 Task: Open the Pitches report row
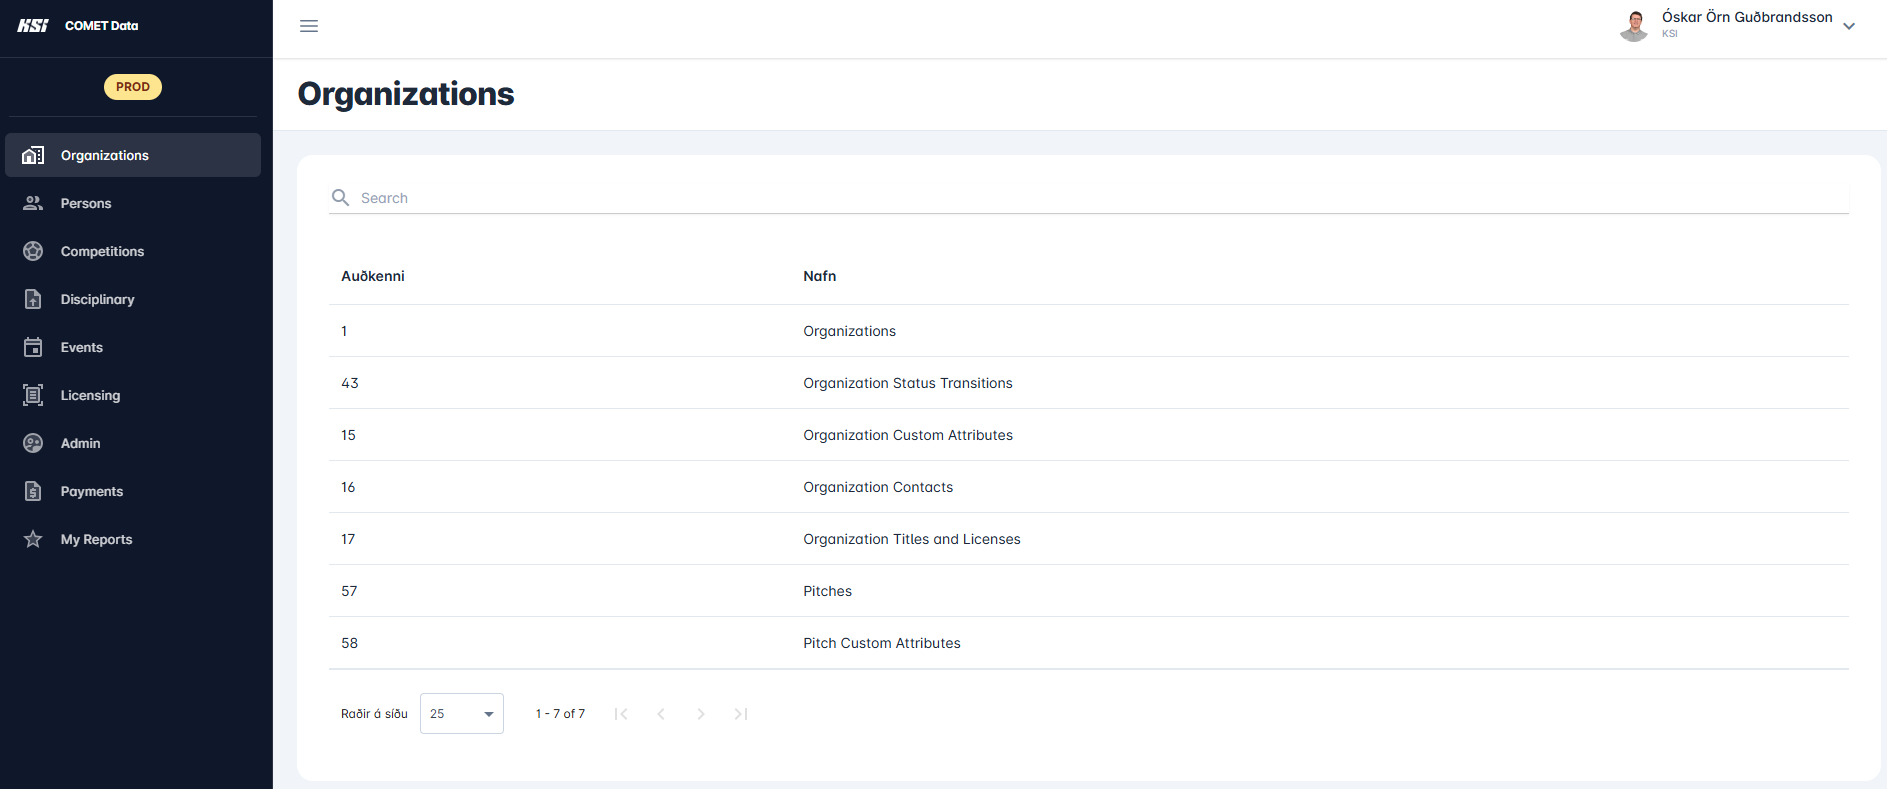tap(827, 591)
